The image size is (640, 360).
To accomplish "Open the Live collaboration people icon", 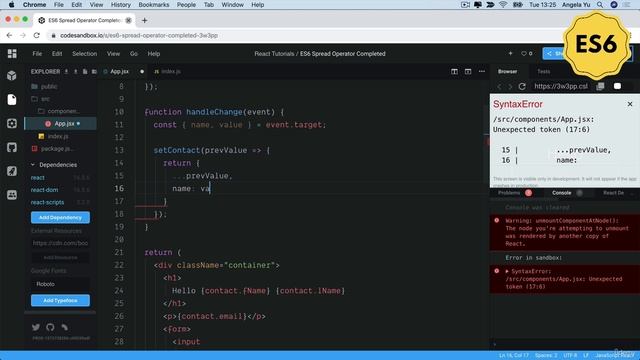I will click(12, 195).
